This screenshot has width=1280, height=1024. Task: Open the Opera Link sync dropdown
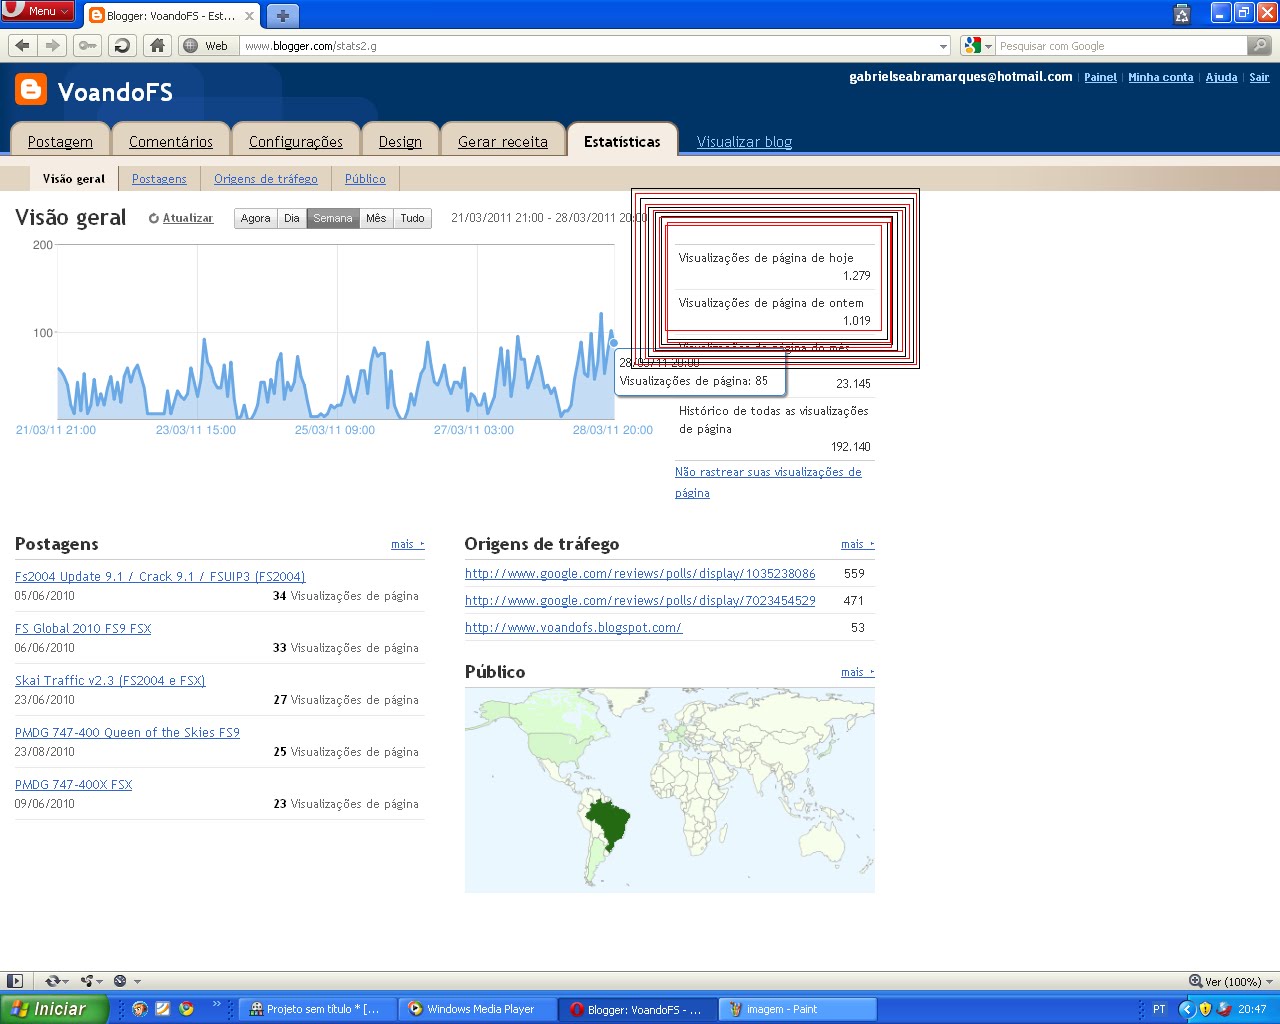click(58, 981)
